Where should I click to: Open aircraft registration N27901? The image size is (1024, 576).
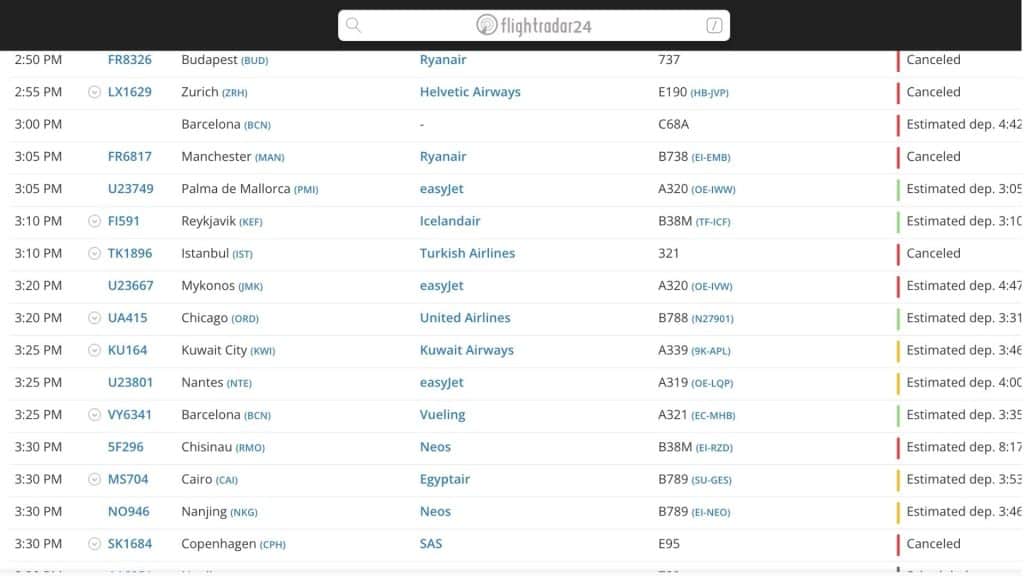tap(712, 319)
